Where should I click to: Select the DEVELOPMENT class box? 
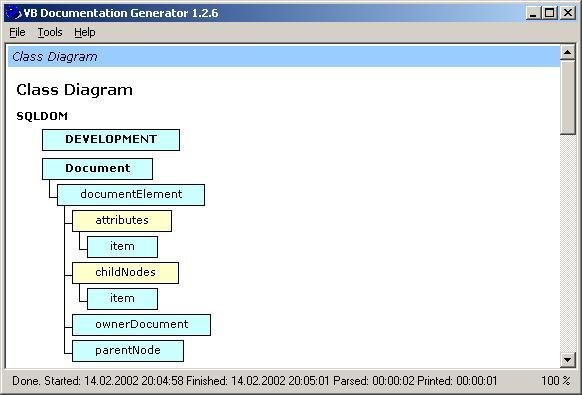pos(111,140)
